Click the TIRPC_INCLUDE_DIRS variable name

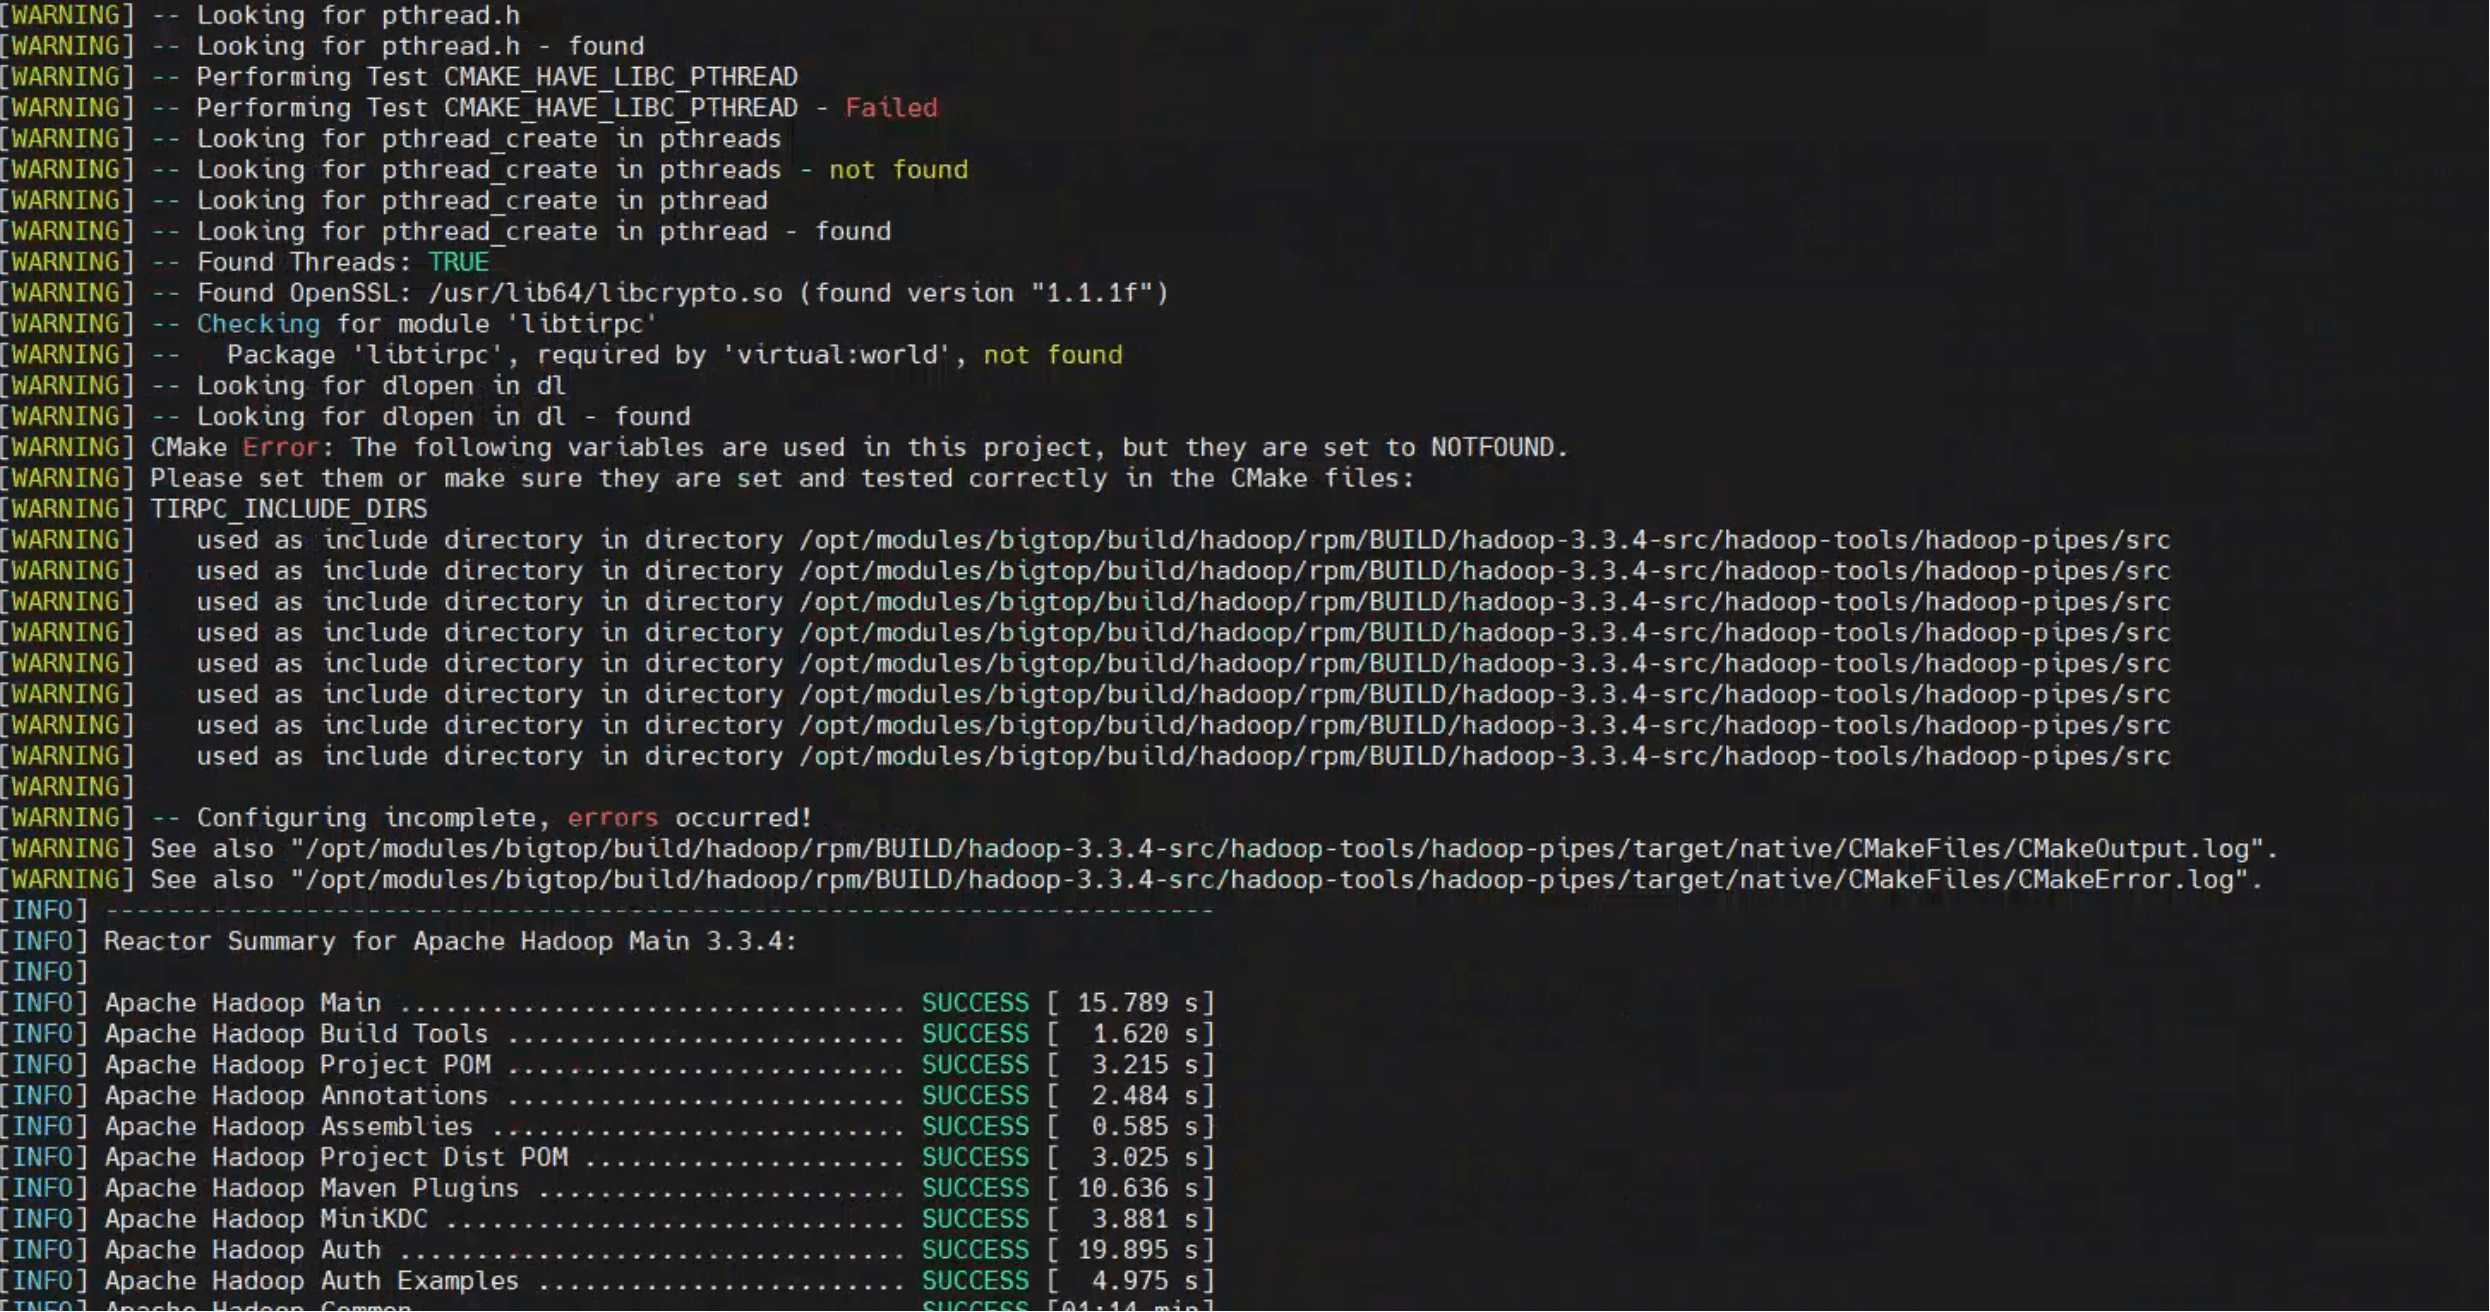pos(289,509)
